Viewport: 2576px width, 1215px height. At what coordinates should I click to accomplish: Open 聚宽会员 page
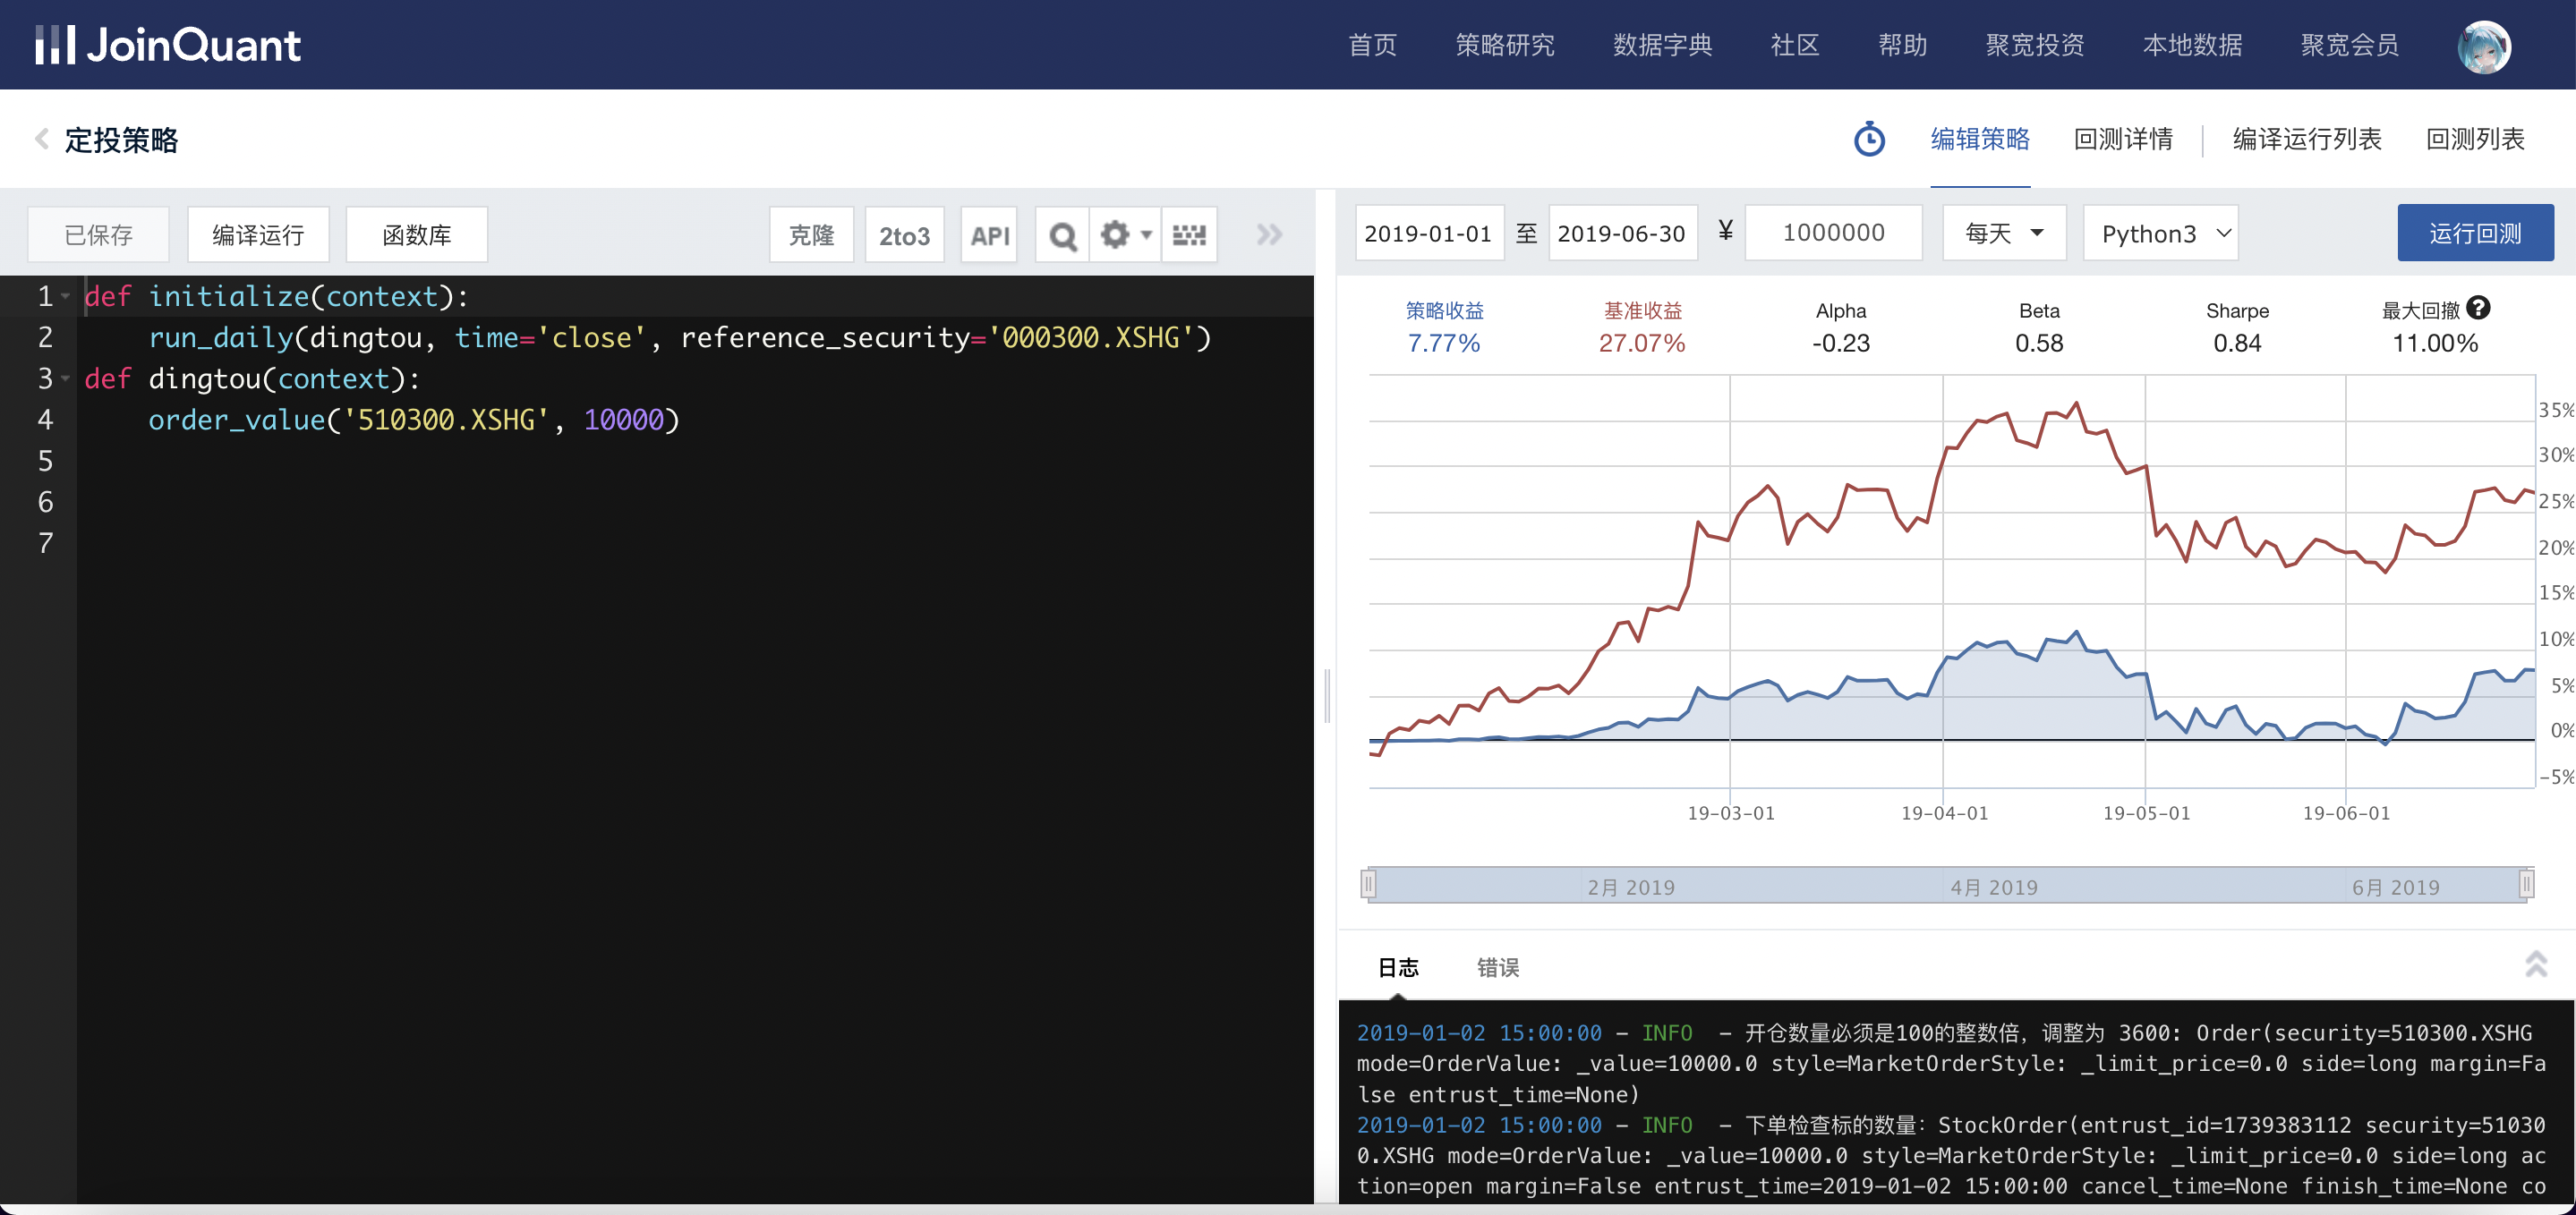click(x=2349, y=45)
